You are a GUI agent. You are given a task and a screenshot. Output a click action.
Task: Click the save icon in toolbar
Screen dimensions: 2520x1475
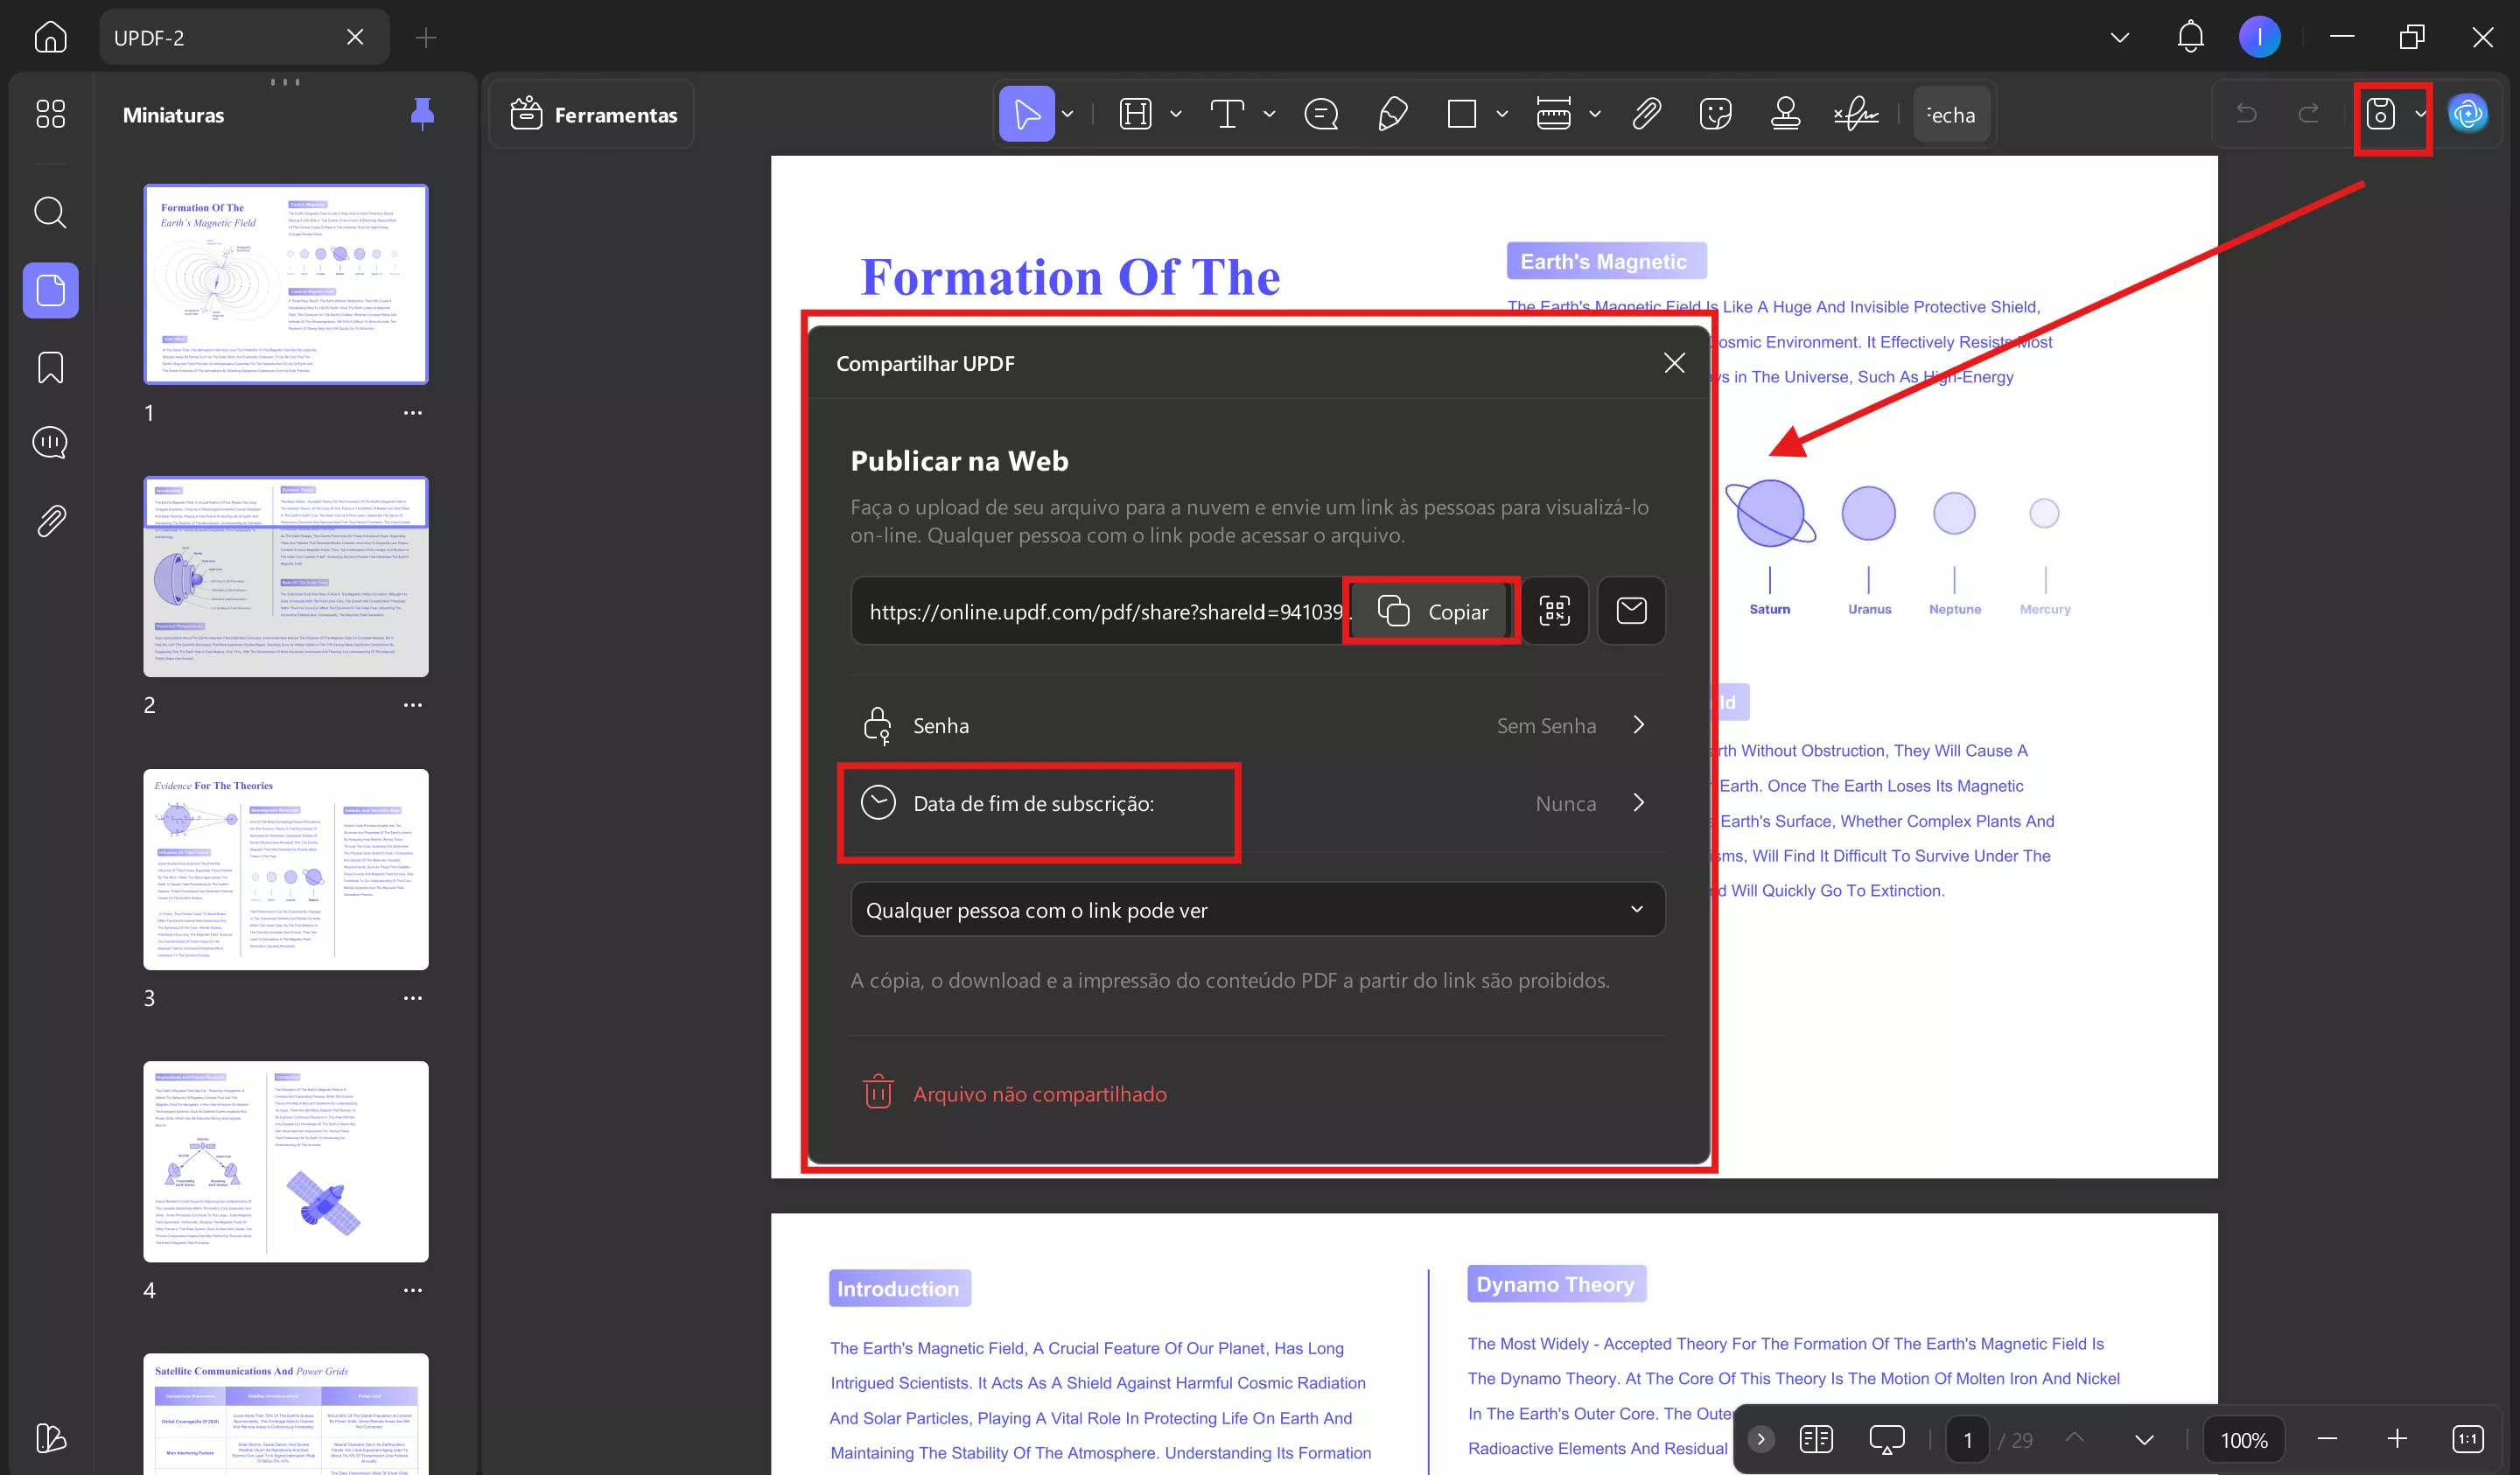coord(2380,114)
